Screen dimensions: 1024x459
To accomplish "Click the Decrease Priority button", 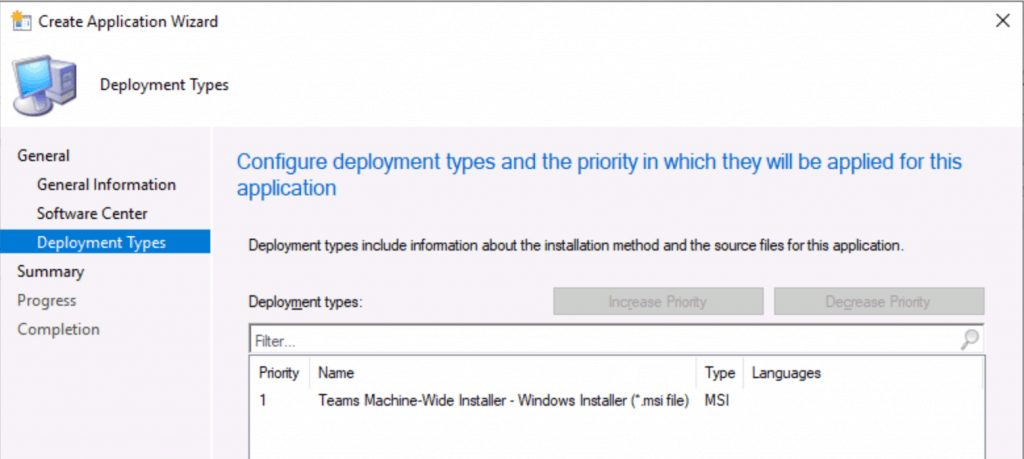I will pyautogui.click(x=879, y=302).
